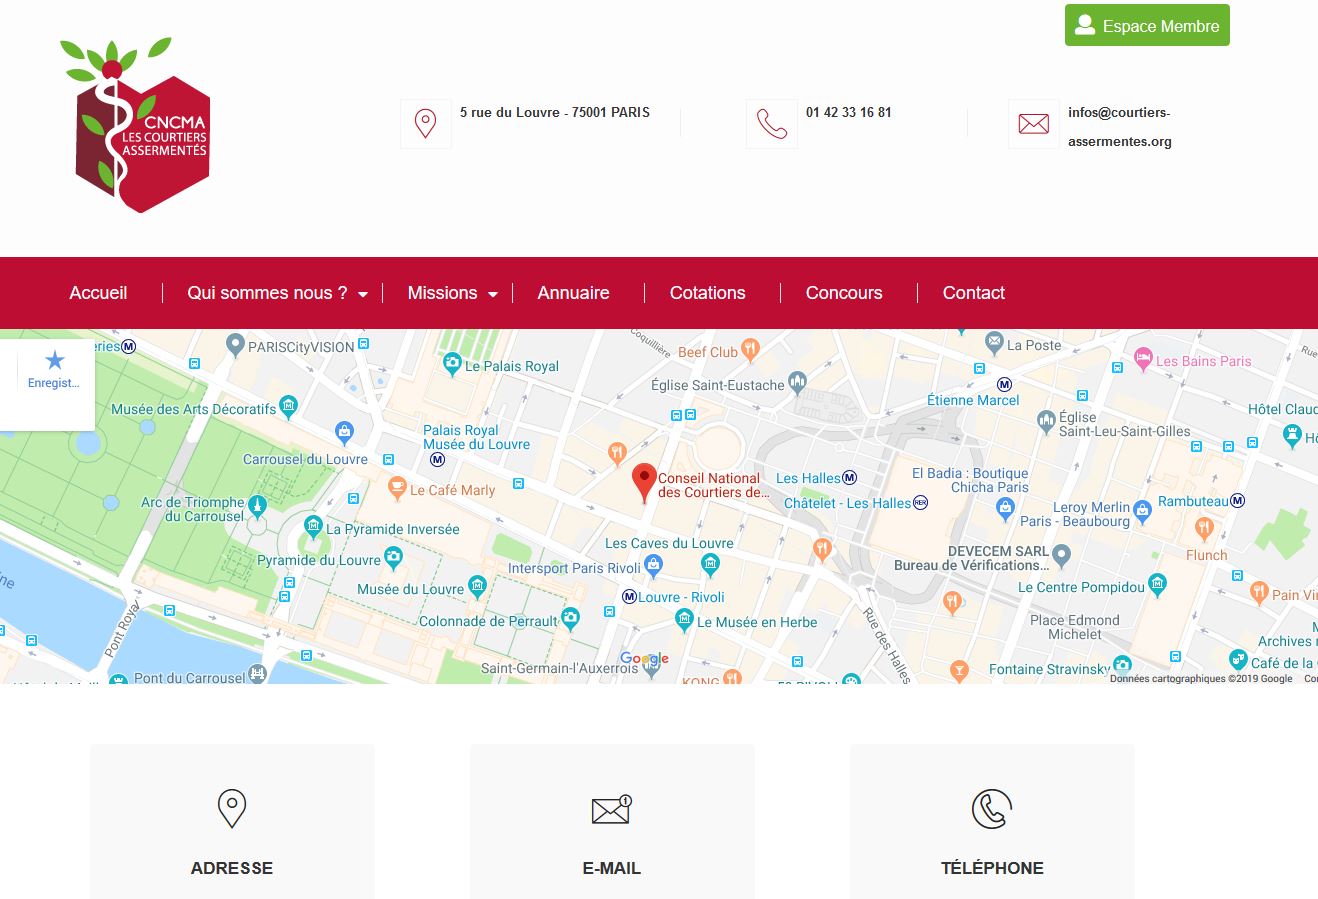
Task: Open the Qui sommes nous ? menu label
Action: (267, 293)
